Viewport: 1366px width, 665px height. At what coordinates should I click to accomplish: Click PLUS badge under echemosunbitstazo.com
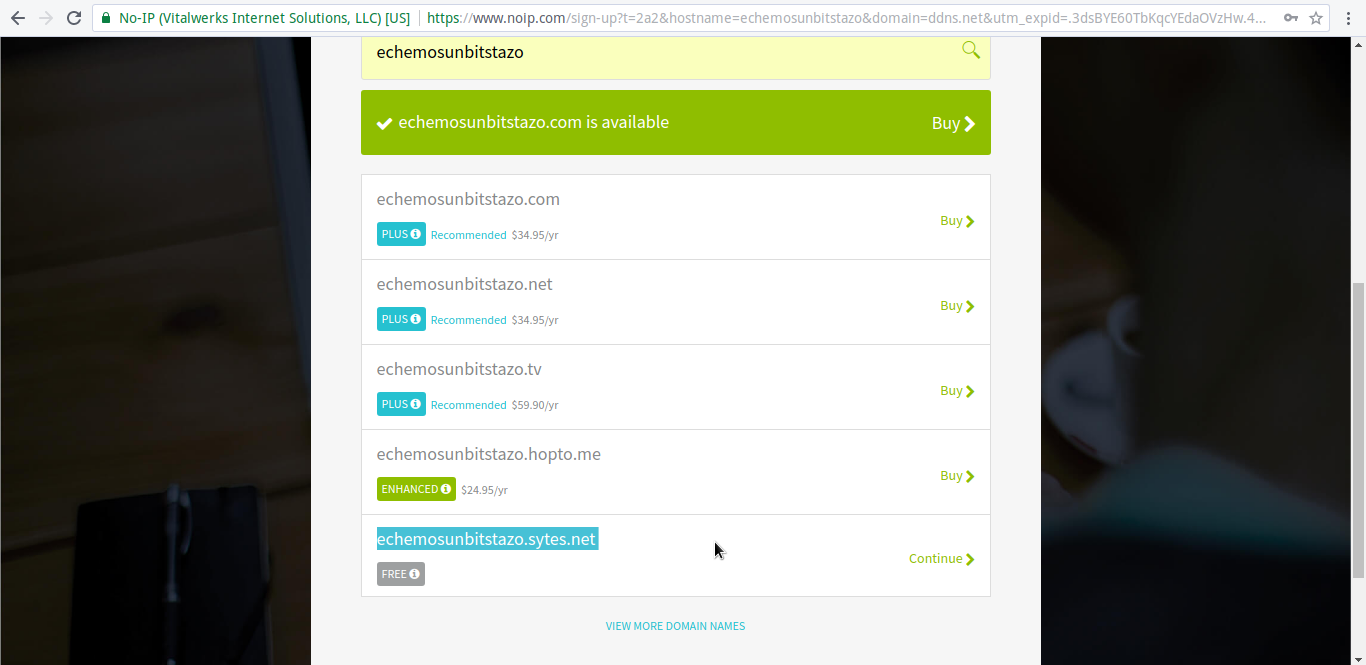pos(401,234)
